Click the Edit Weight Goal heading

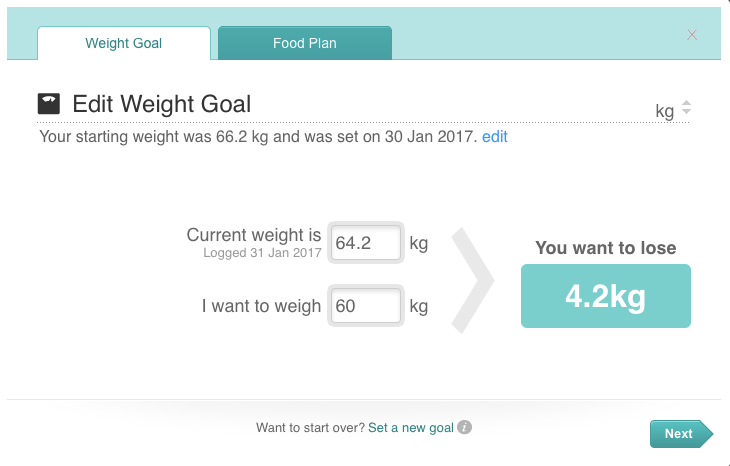(x=162, y=104)
